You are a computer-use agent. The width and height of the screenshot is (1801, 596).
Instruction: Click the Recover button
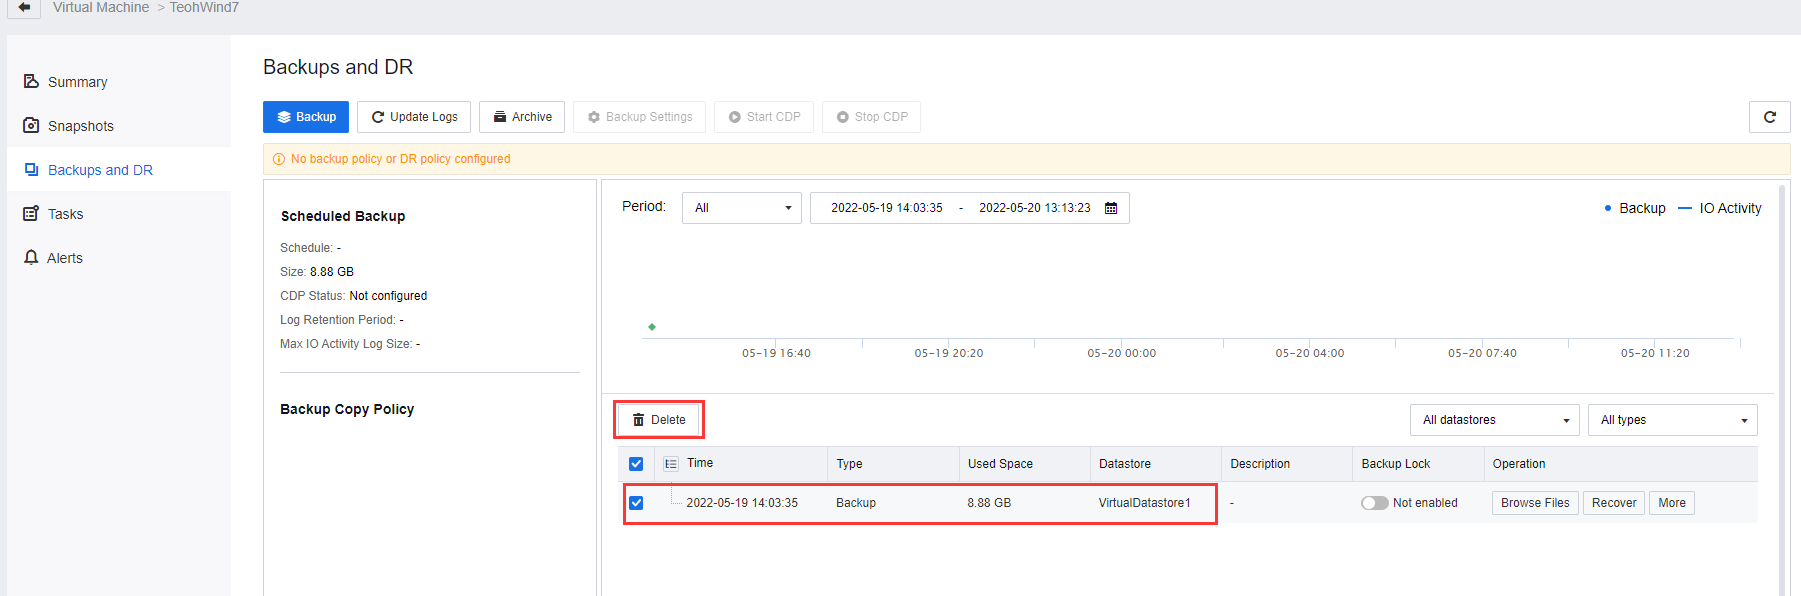coord(1613,503)
